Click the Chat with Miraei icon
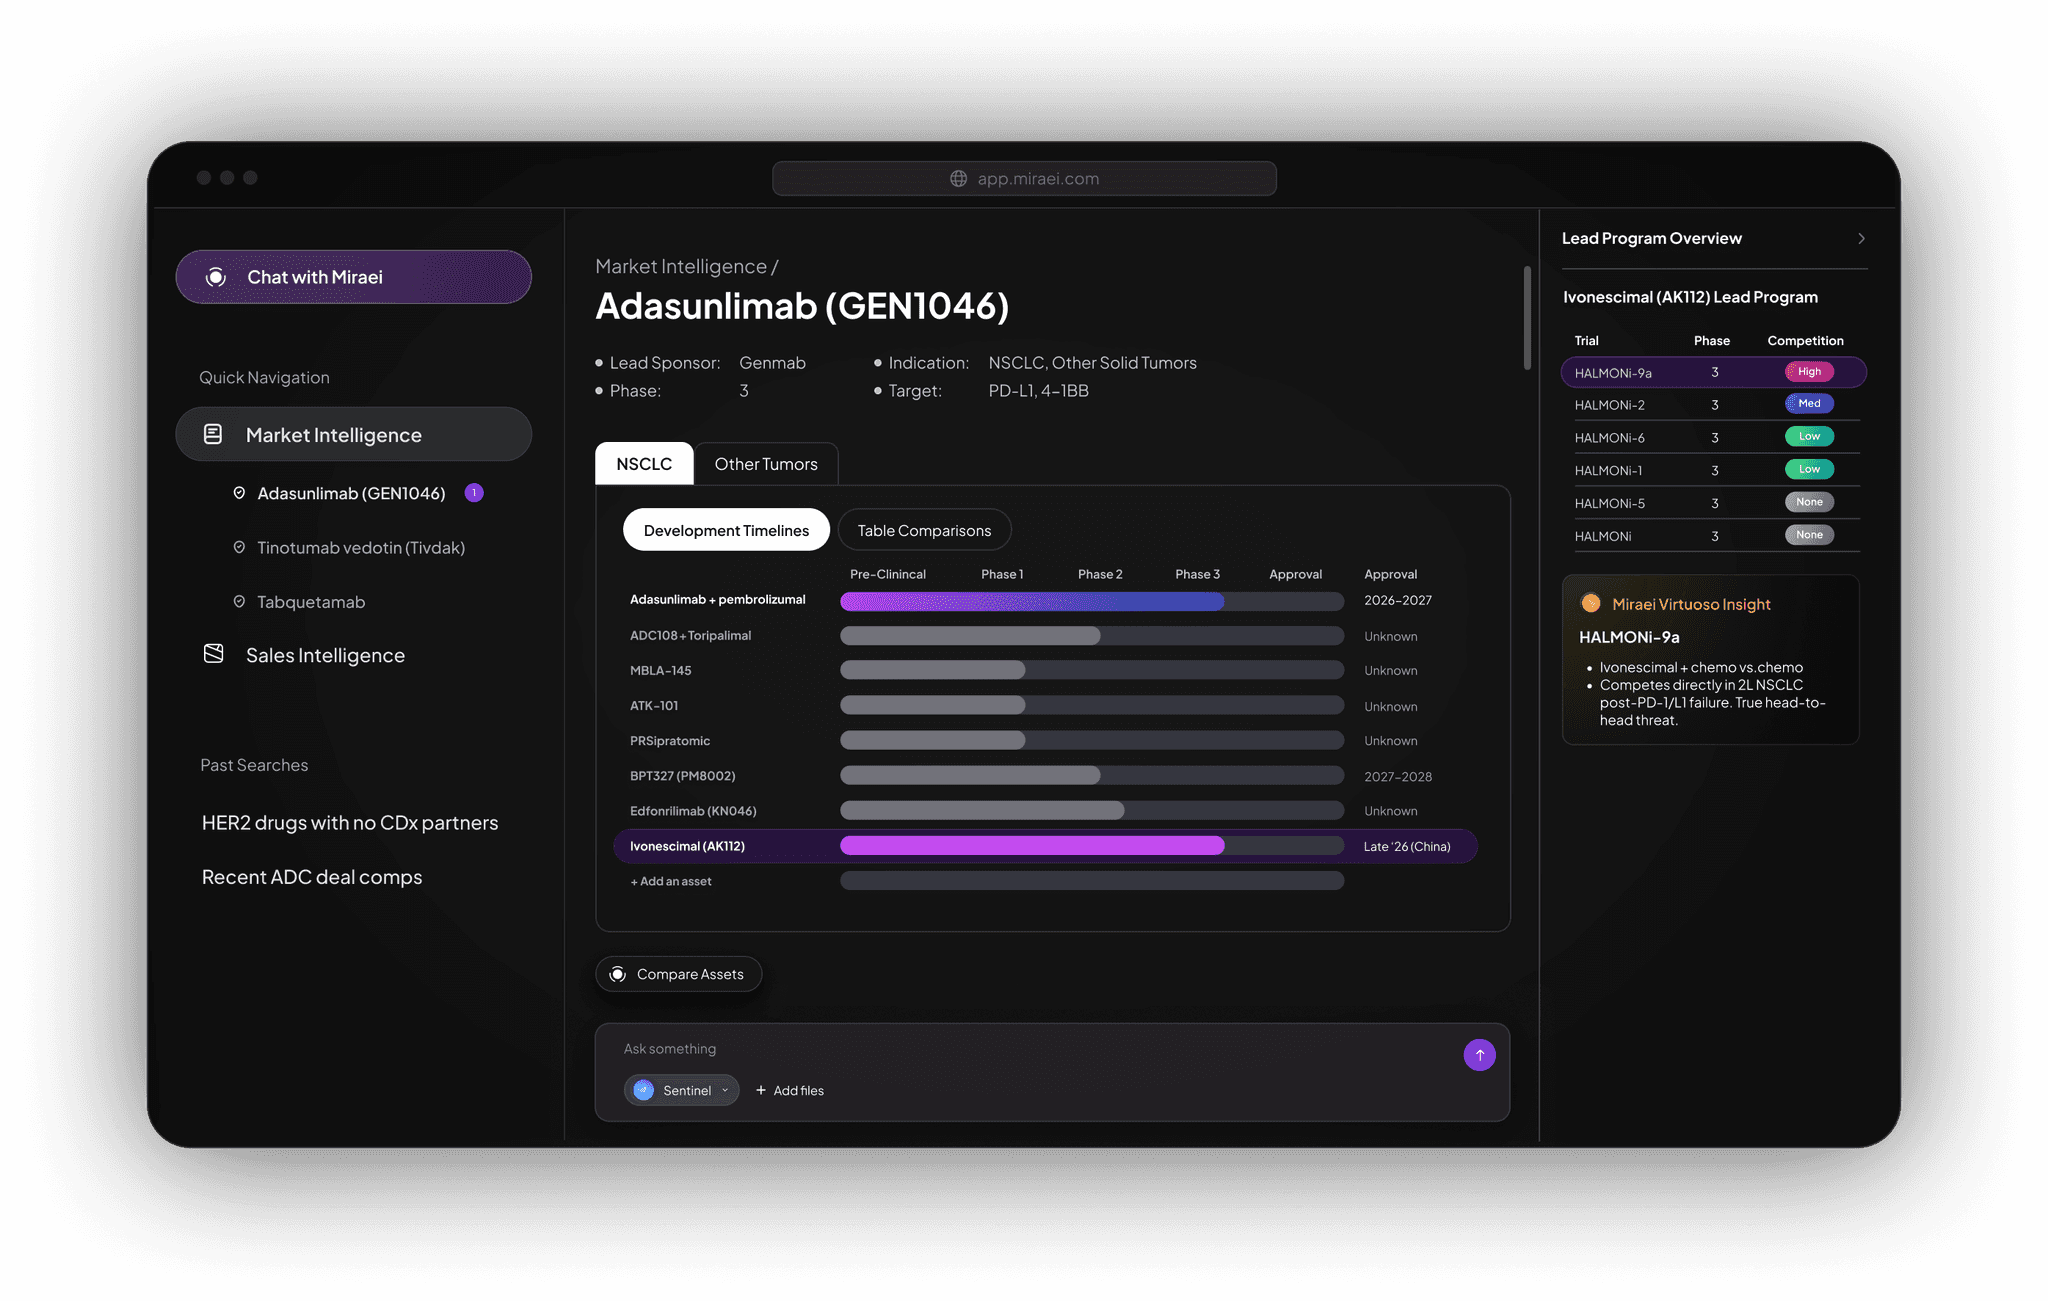This screenshot has width=2048, height=1301. tap(216, 277)
